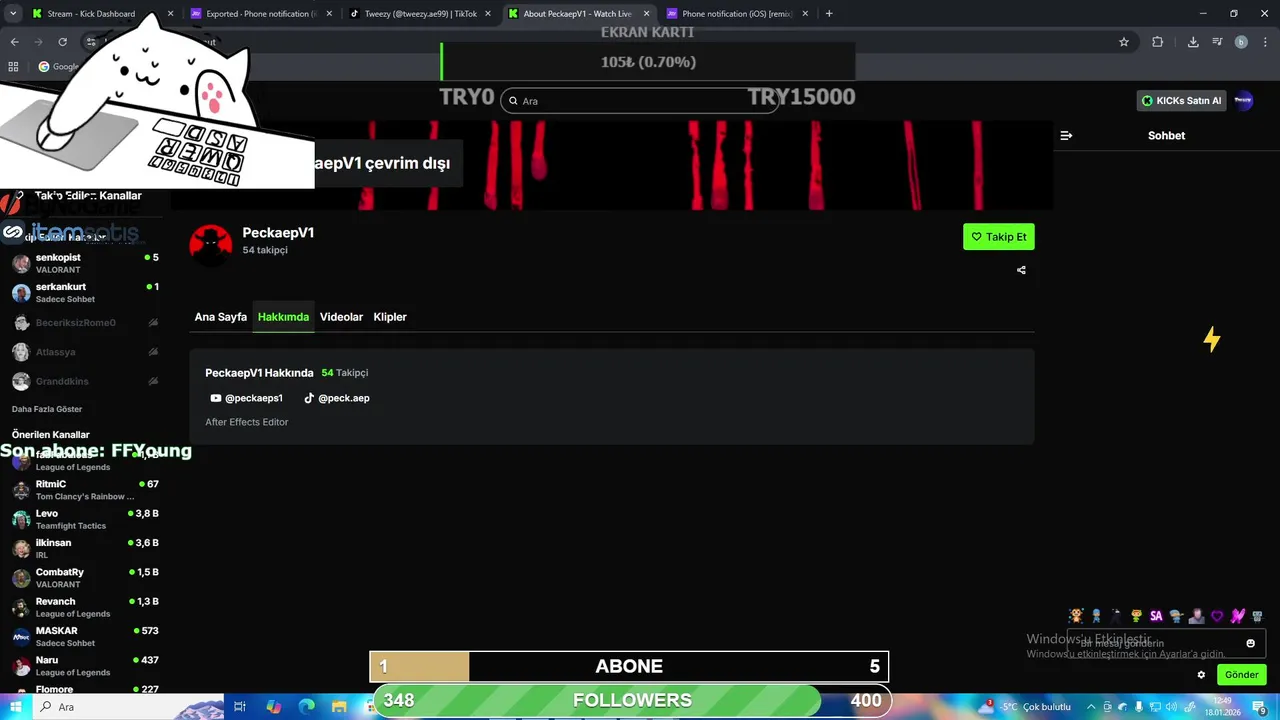Open chat settings gear next to Gönder
1280x720 pixels.
coord(1201,675)
